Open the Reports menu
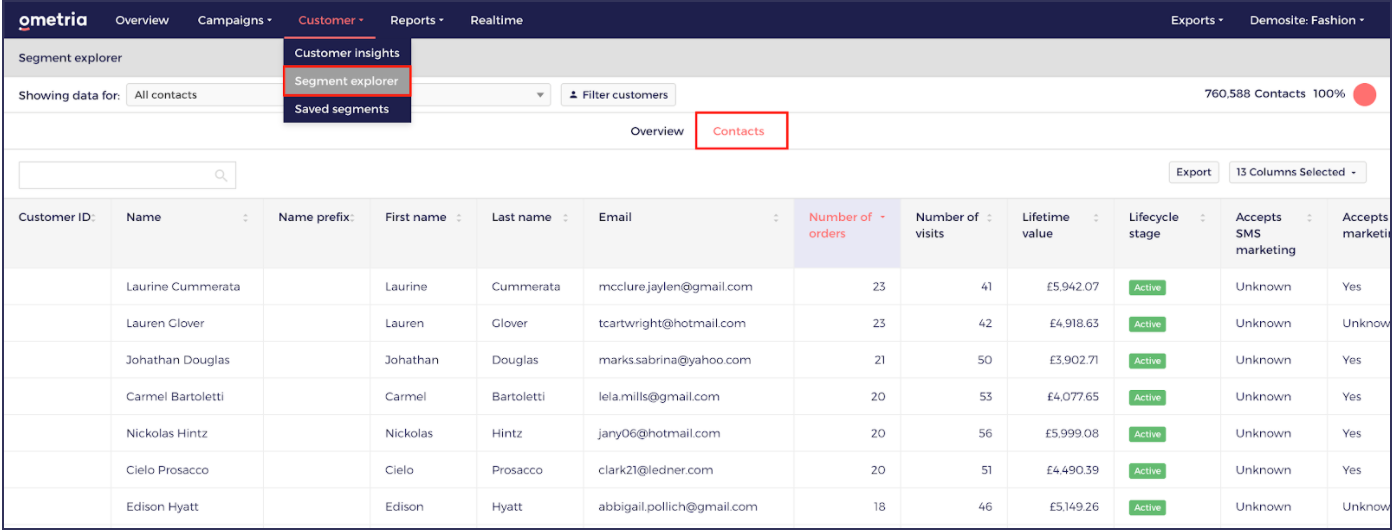Viewport: 1392px width, 532px height. point(417,20)
